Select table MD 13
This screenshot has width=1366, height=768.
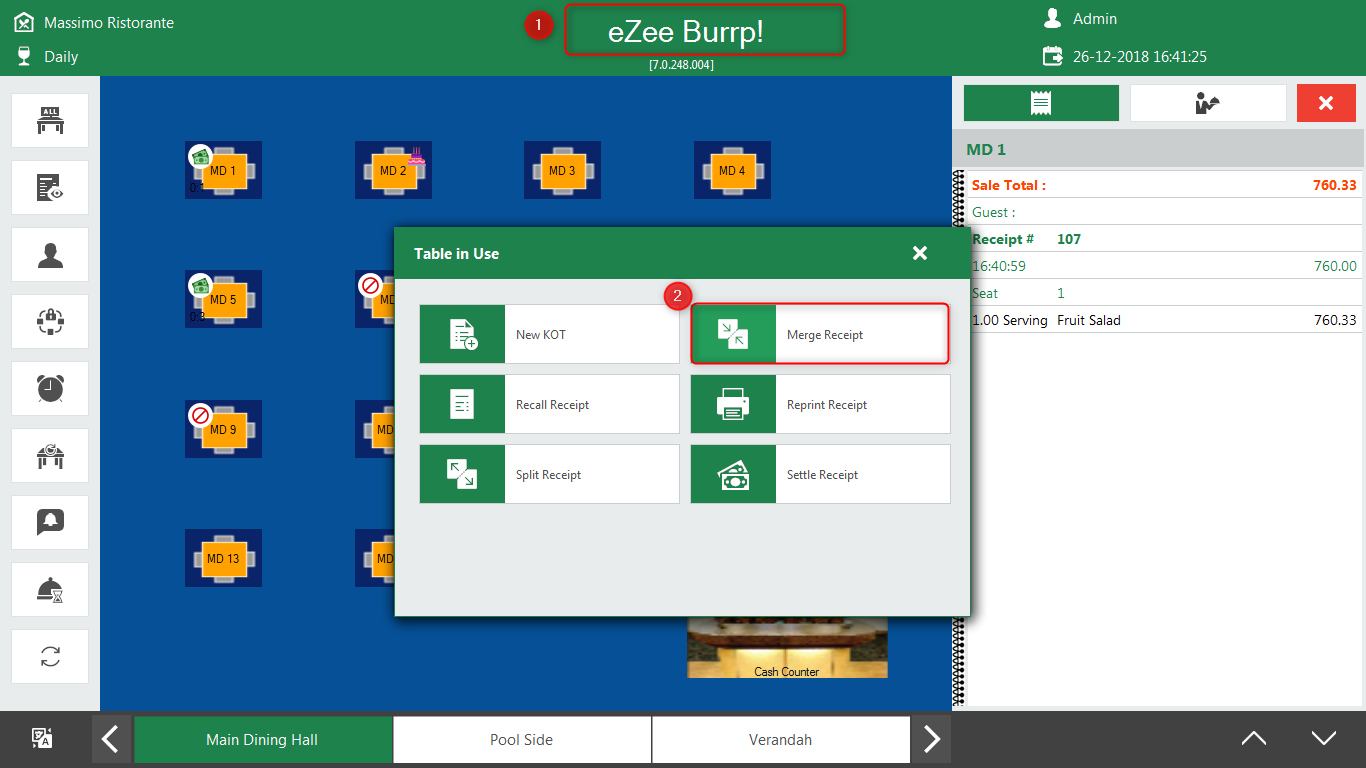(223, 558)
